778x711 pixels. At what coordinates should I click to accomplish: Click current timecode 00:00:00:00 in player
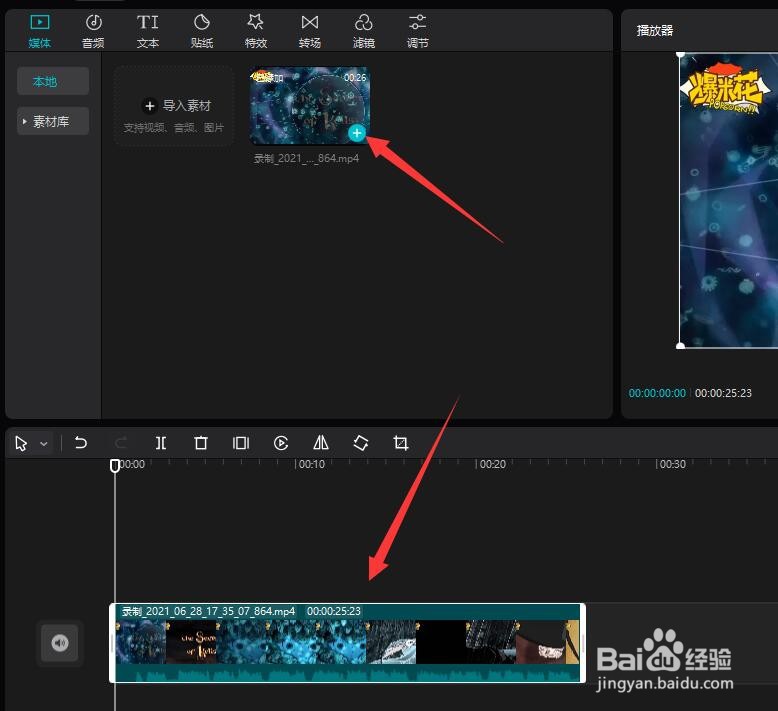click(x=657, y=393)
